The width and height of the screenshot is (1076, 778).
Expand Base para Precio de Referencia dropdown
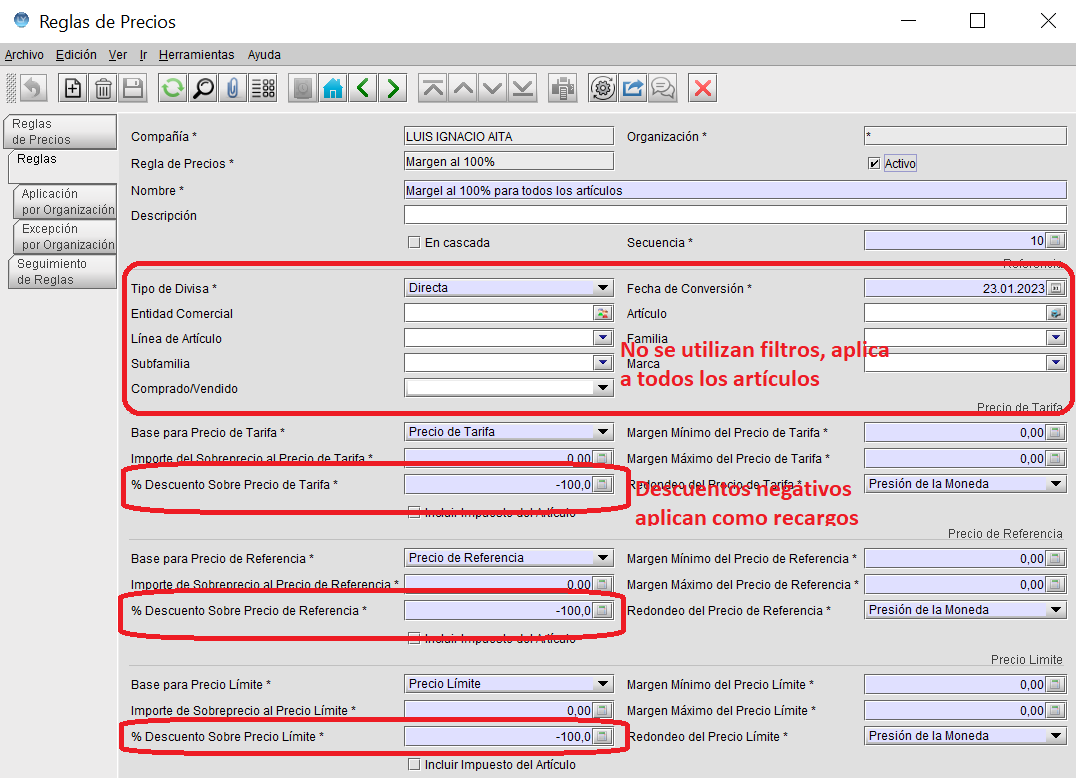[603, 558]
